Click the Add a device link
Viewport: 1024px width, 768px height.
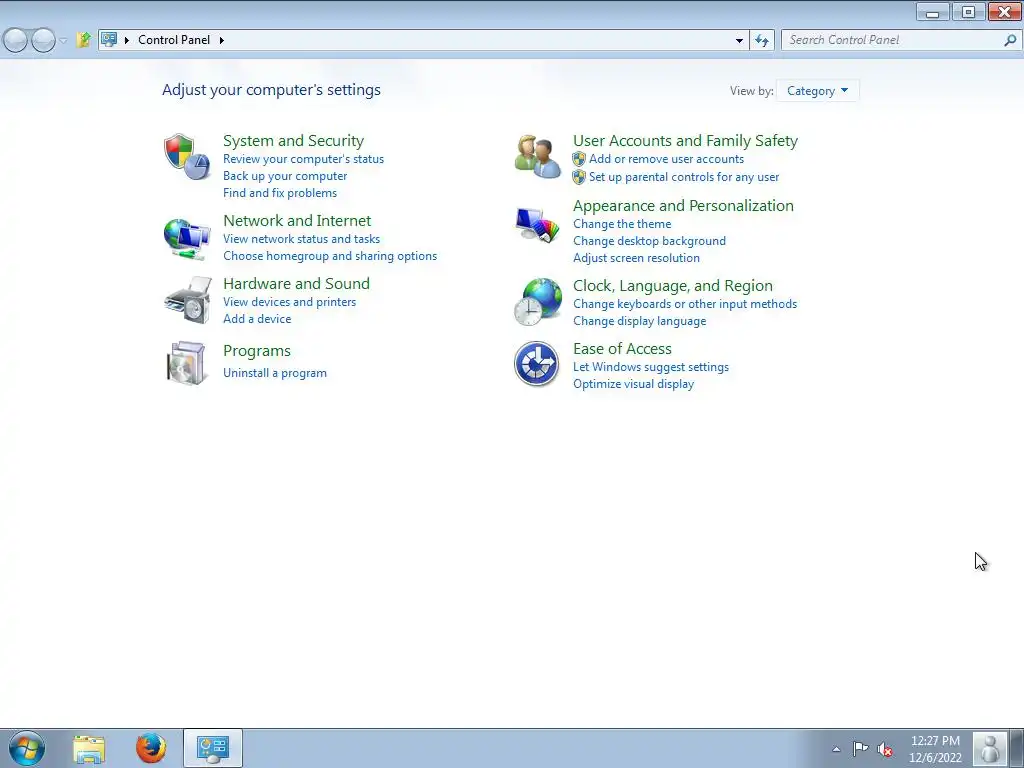(x=257, y=319)
